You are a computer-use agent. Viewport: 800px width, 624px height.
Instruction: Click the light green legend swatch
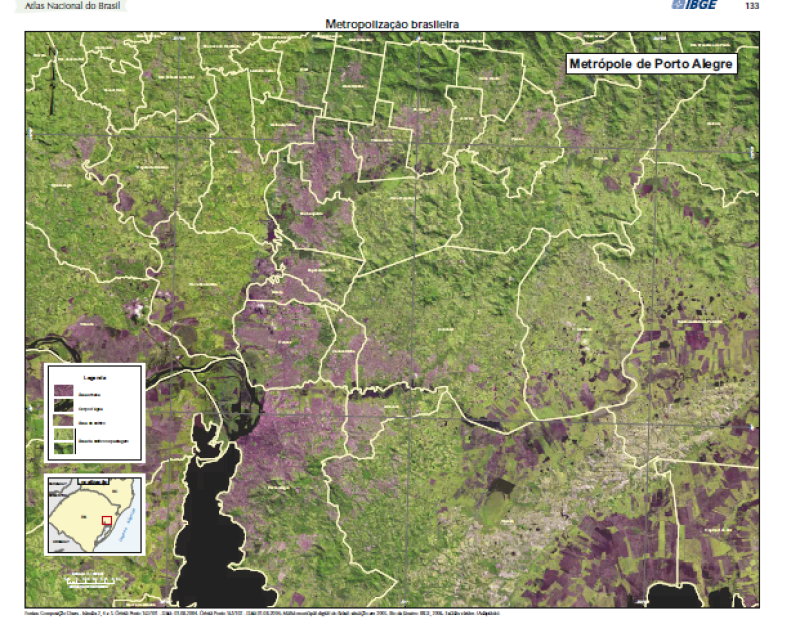pos(63,434)
